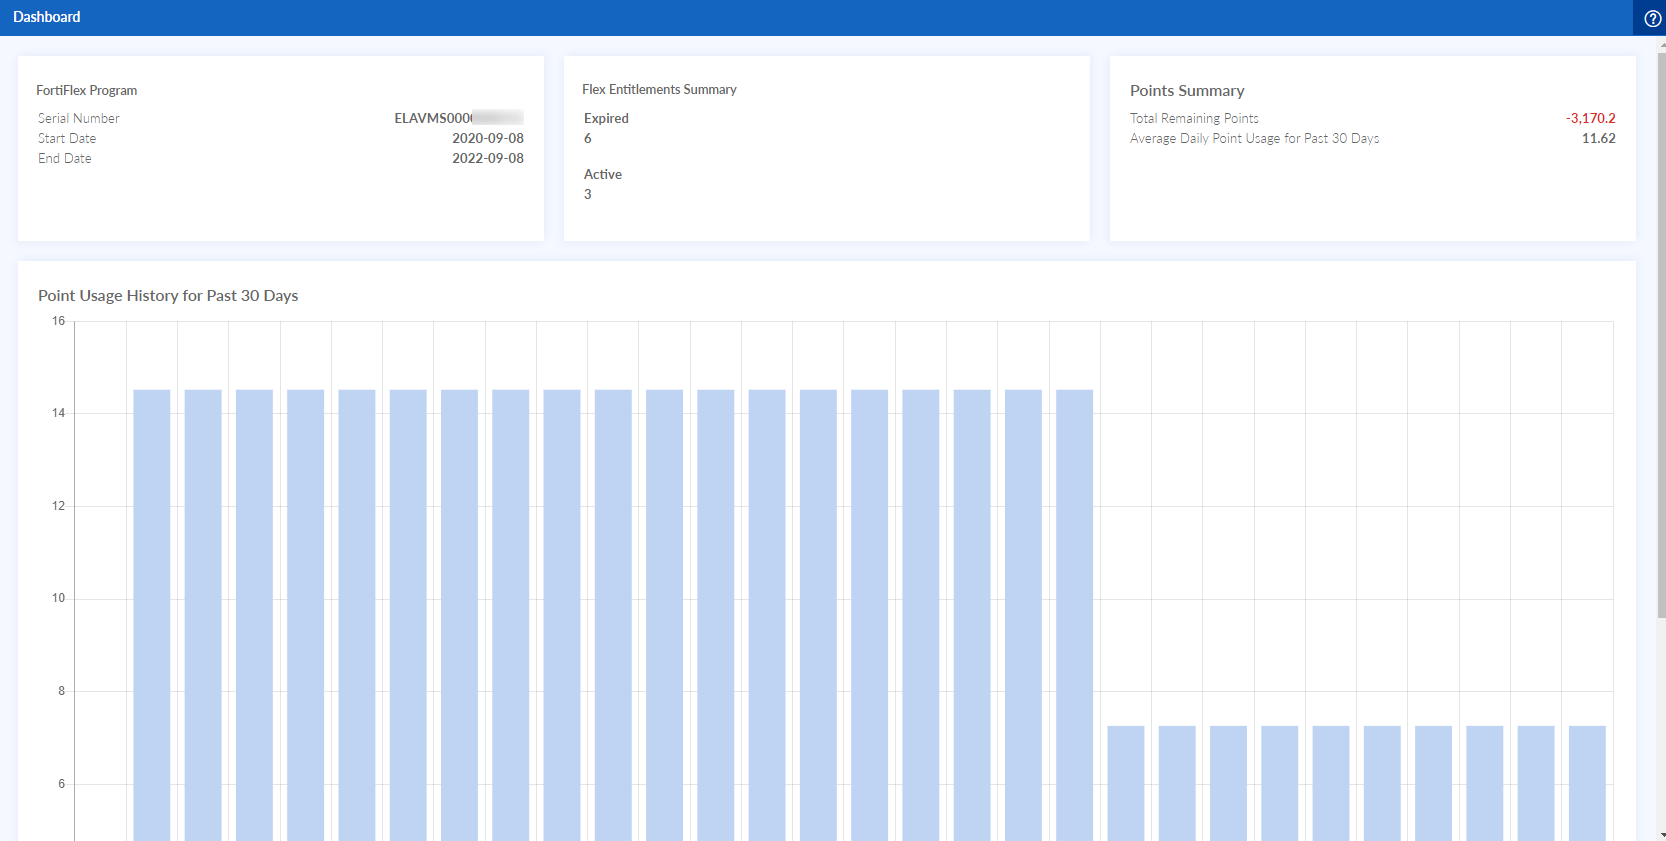Viewport: 1666px width, 841px height.
Task: Click the vertical scrollbar thumb
Action: (x=1661, y=330)
